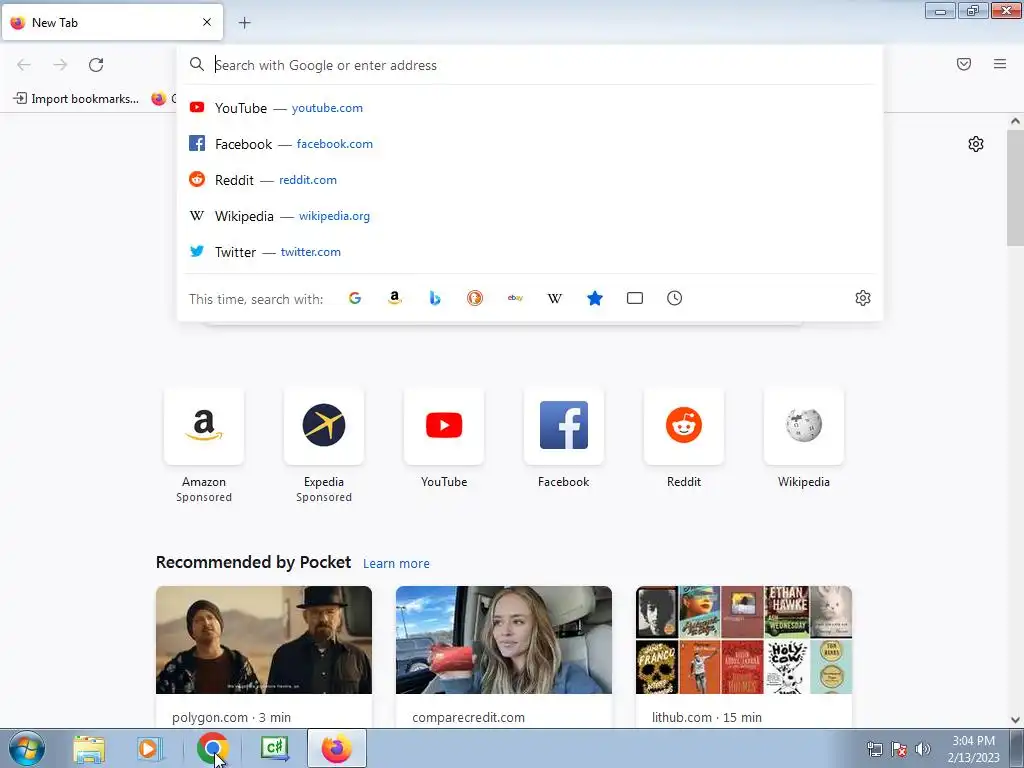Open new tab page customize gear

976,144
